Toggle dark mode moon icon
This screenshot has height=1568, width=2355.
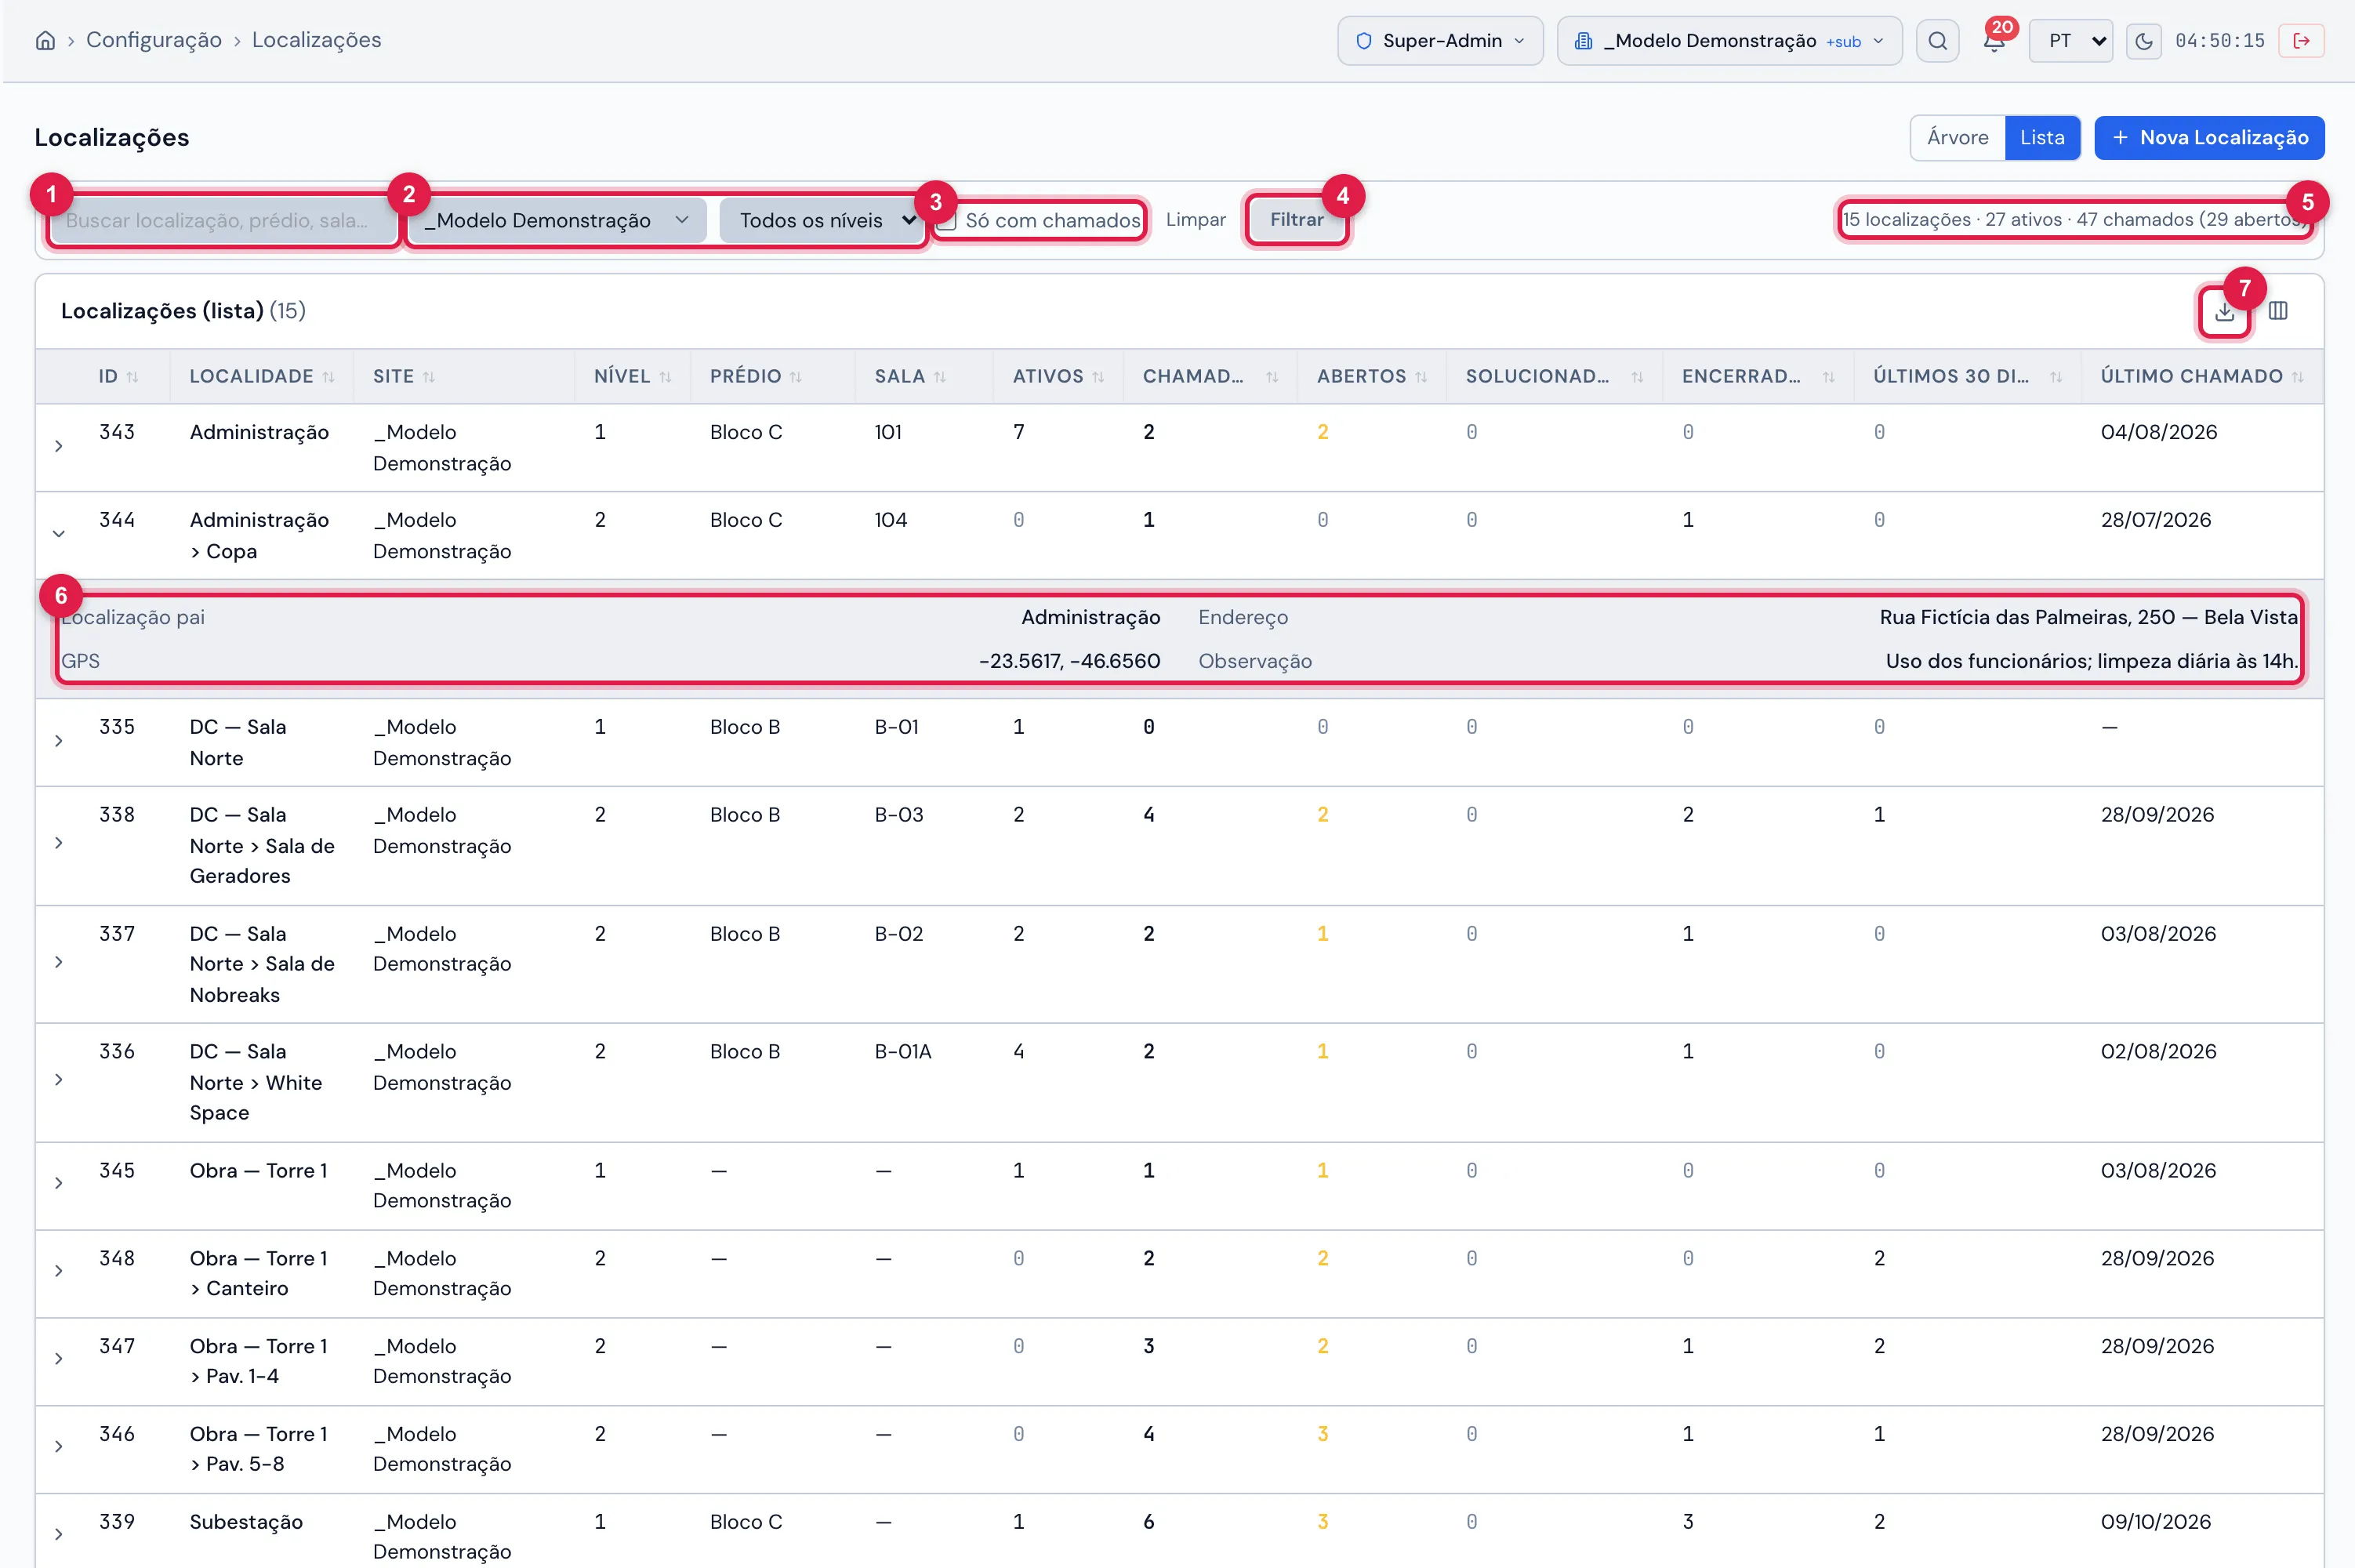[2143, 41]
